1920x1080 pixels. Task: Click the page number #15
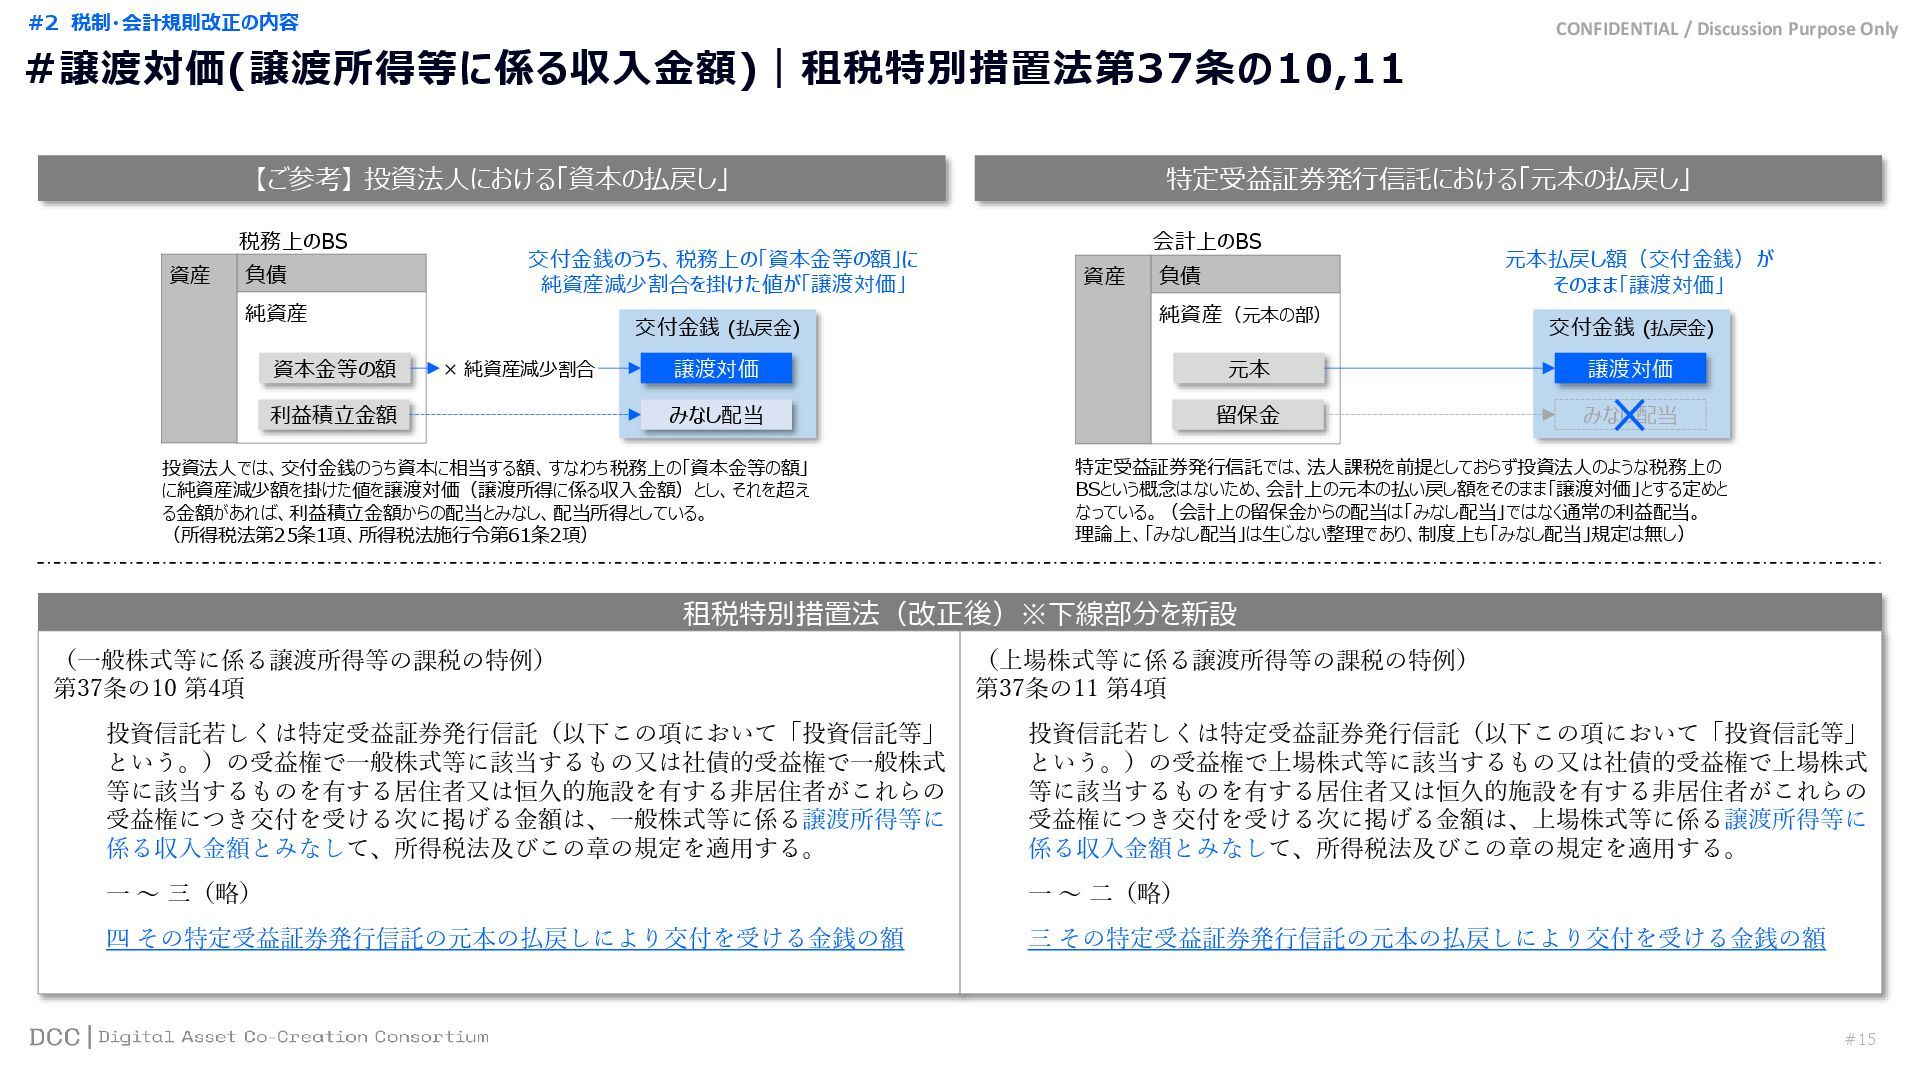coord(1860,1039)
